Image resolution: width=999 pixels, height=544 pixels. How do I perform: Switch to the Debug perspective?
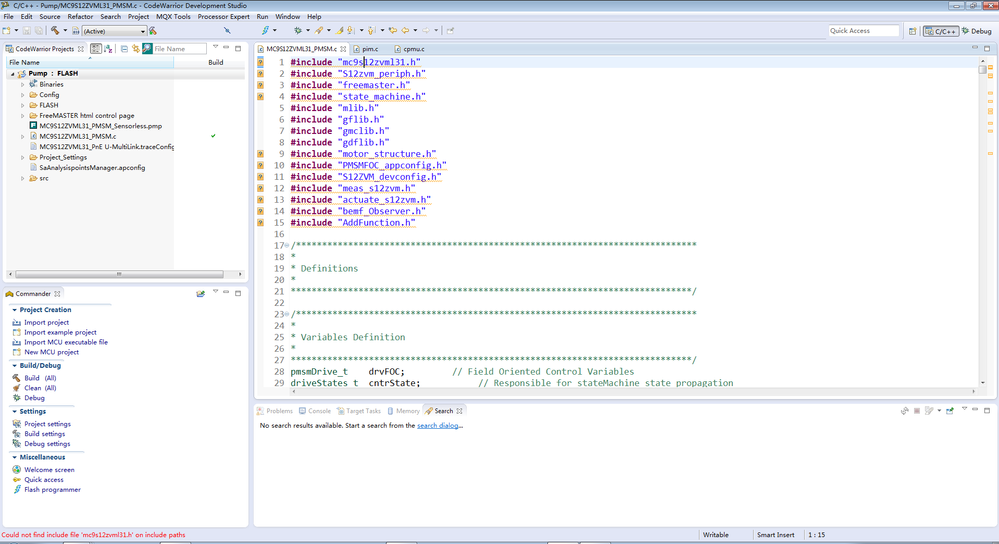click(977, 31)
